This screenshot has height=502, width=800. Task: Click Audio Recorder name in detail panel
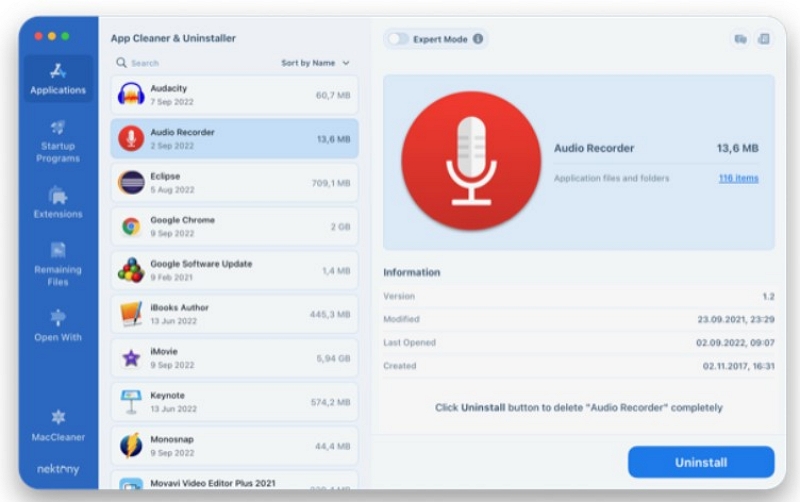point(594,148)
